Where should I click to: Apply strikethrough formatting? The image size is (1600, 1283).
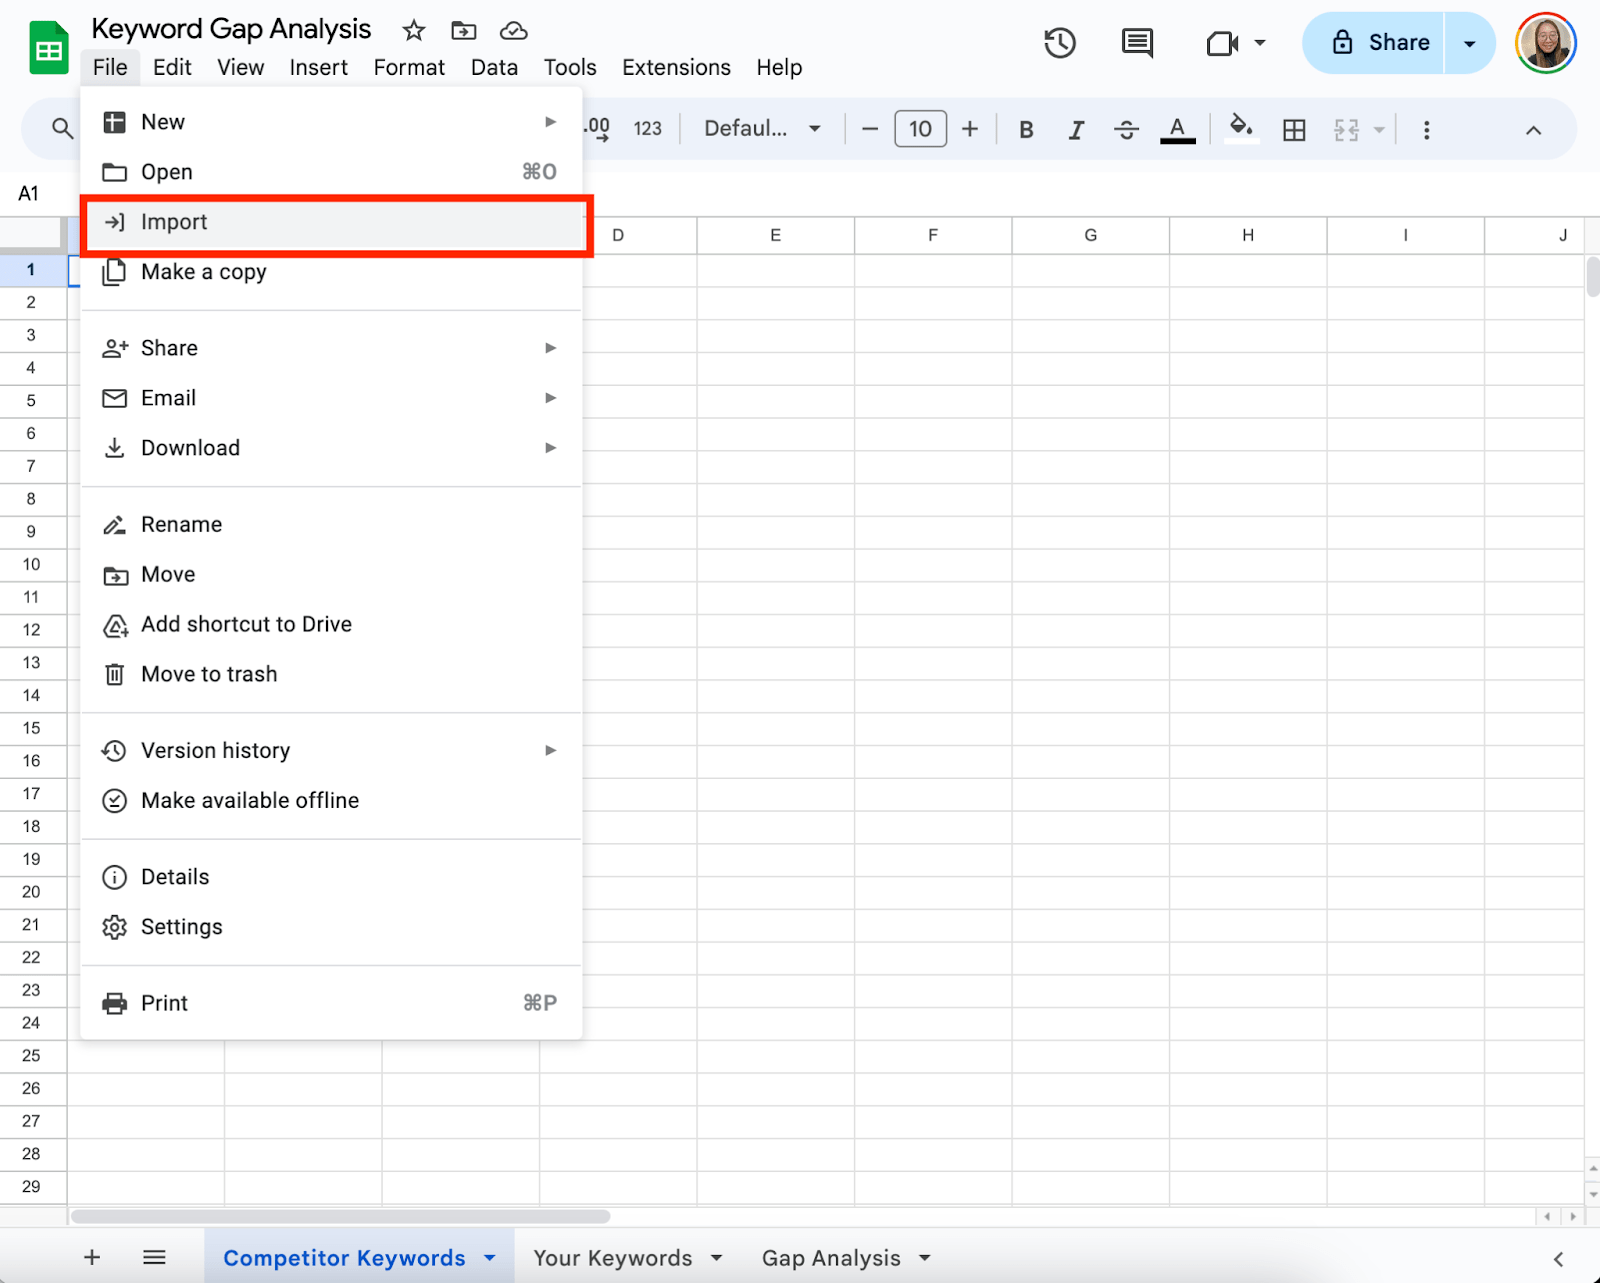[x=1126, y=130]
